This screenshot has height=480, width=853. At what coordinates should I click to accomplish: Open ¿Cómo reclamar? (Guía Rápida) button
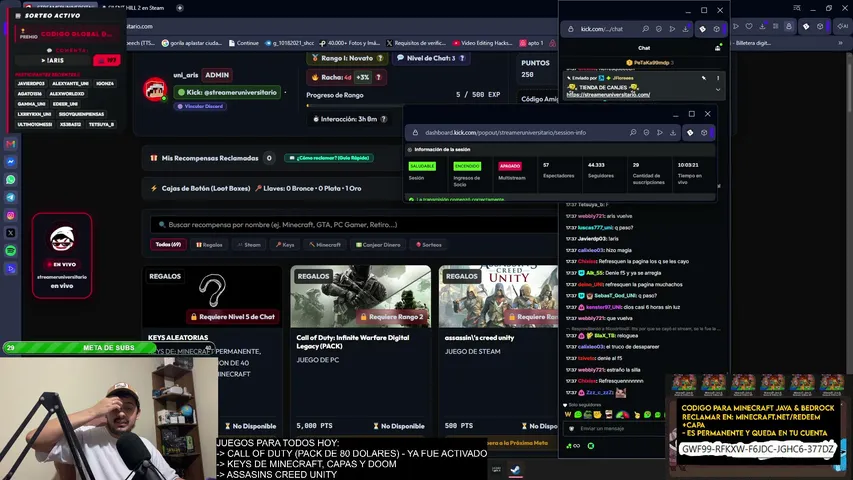coord(329,158)
